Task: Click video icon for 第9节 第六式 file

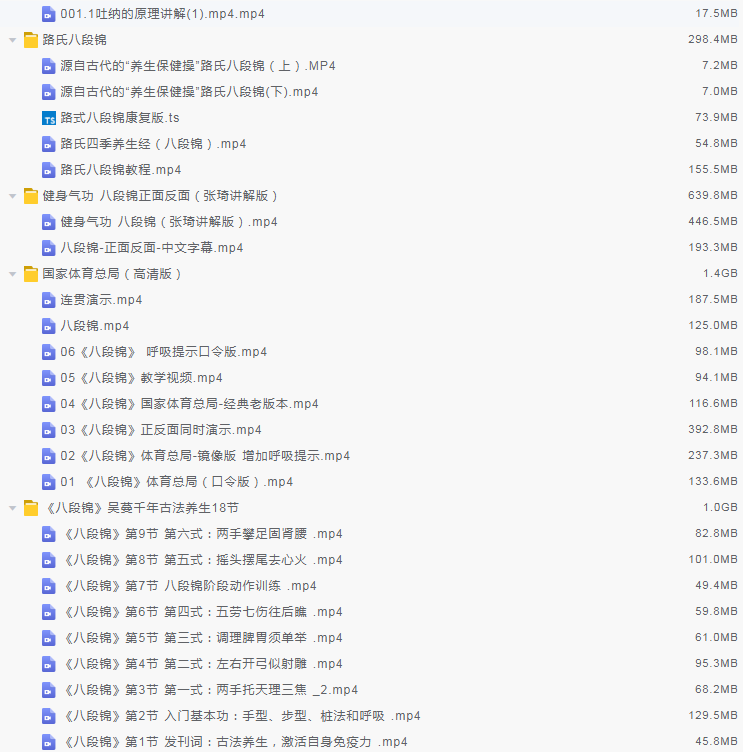Action: [49, 534]
